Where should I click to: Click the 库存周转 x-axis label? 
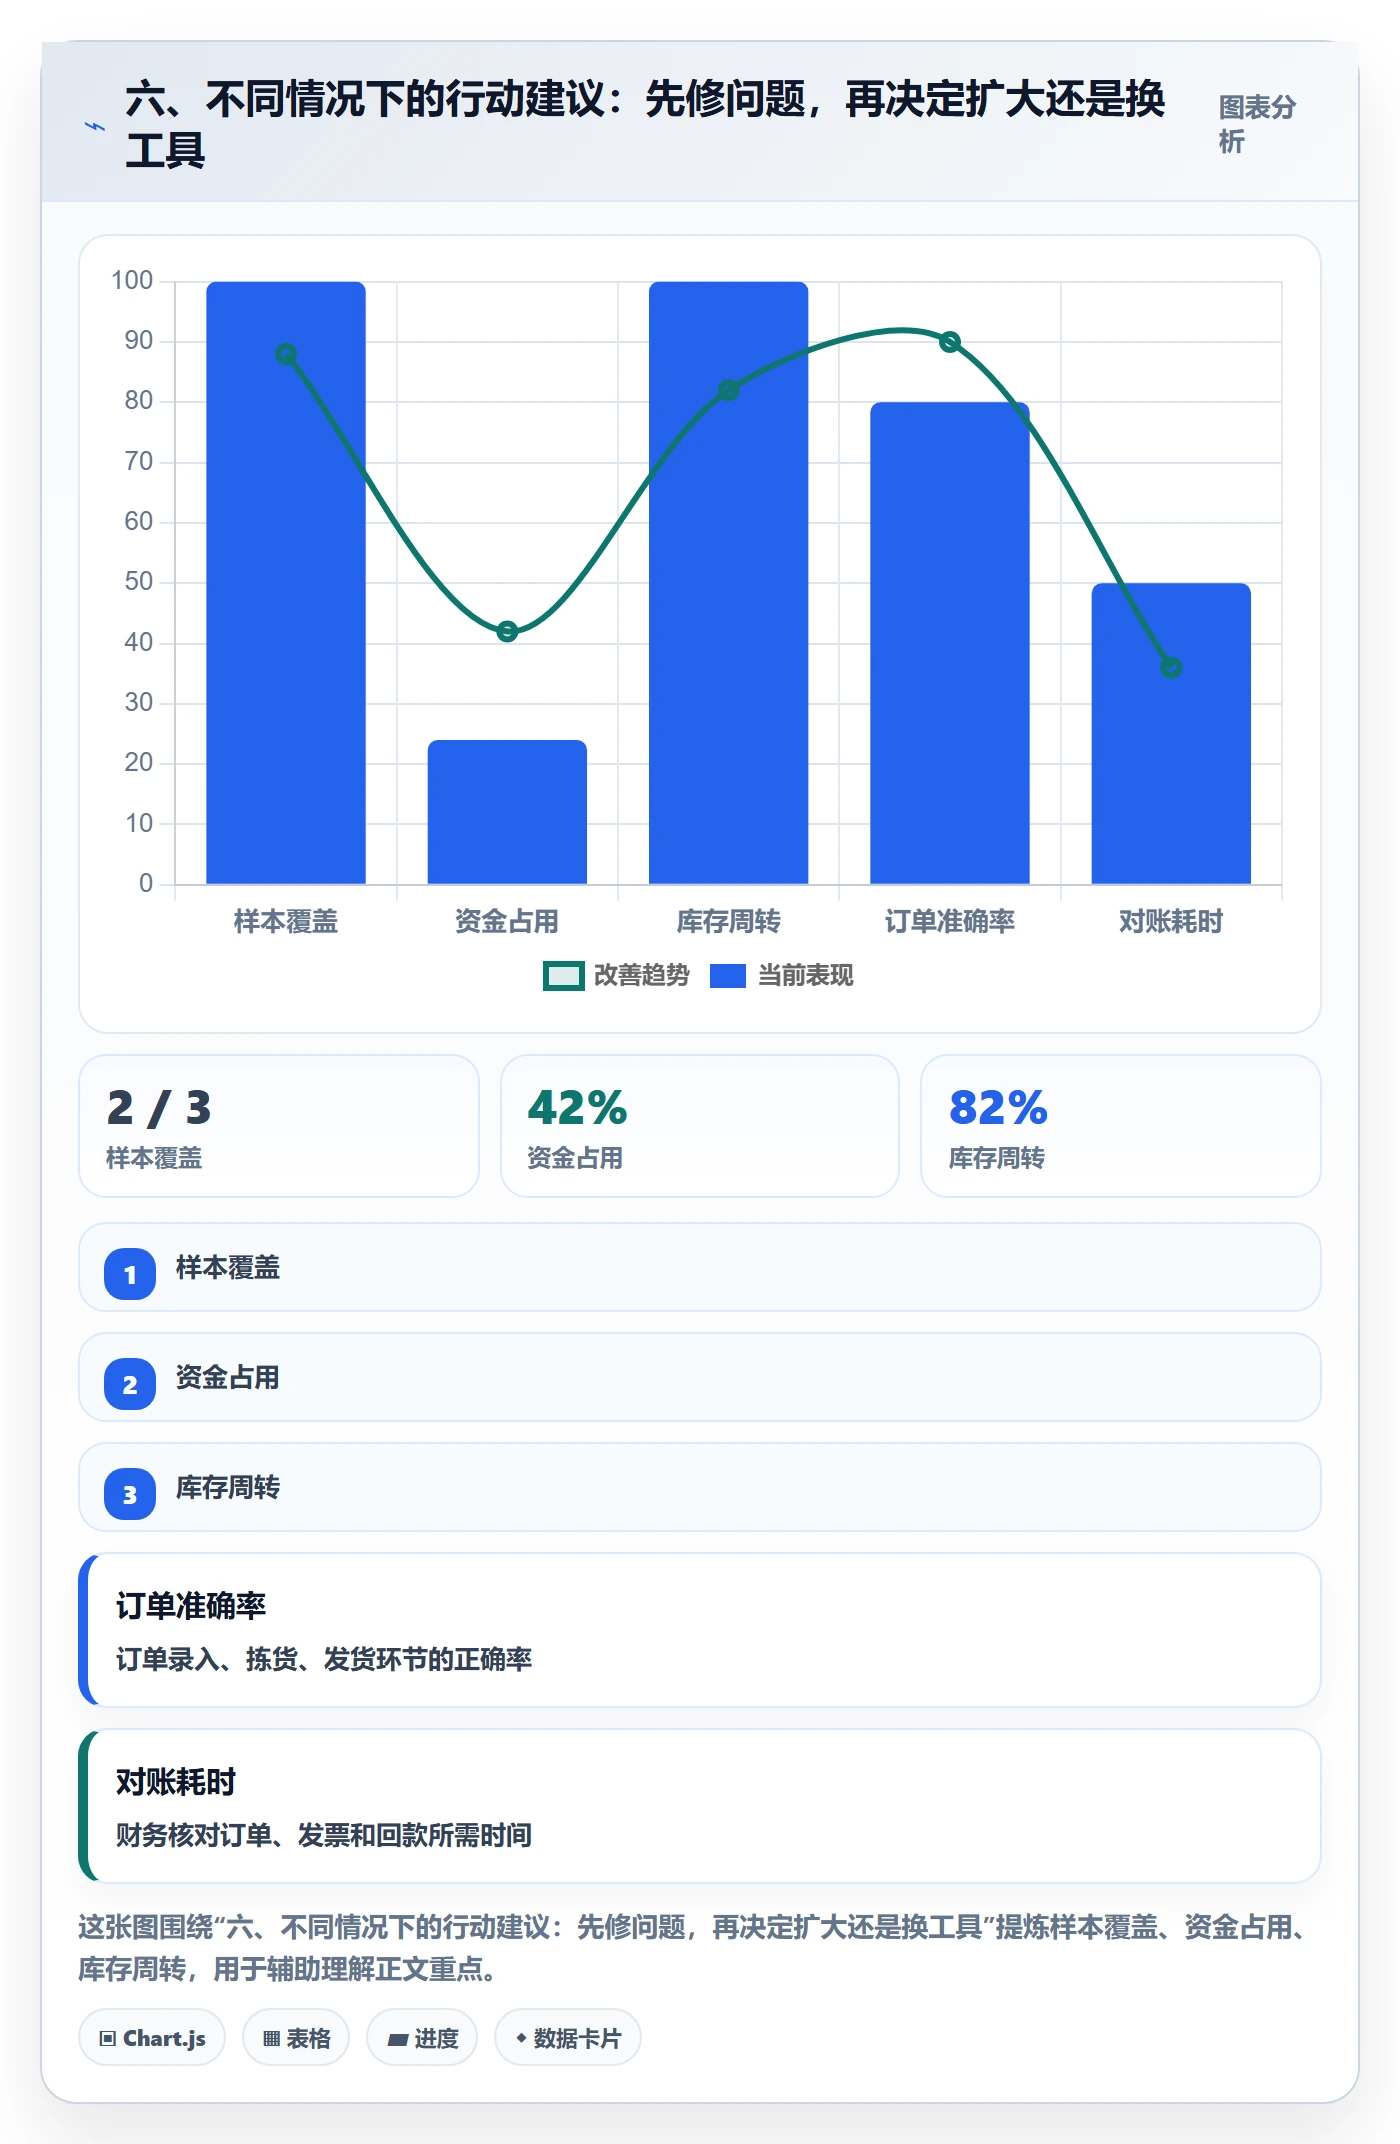[x=728, y=921]
